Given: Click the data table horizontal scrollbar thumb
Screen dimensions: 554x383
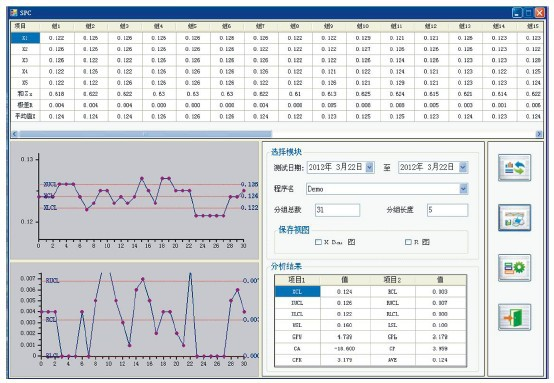Looking at the screenshot, I should [x=146, y=134].
